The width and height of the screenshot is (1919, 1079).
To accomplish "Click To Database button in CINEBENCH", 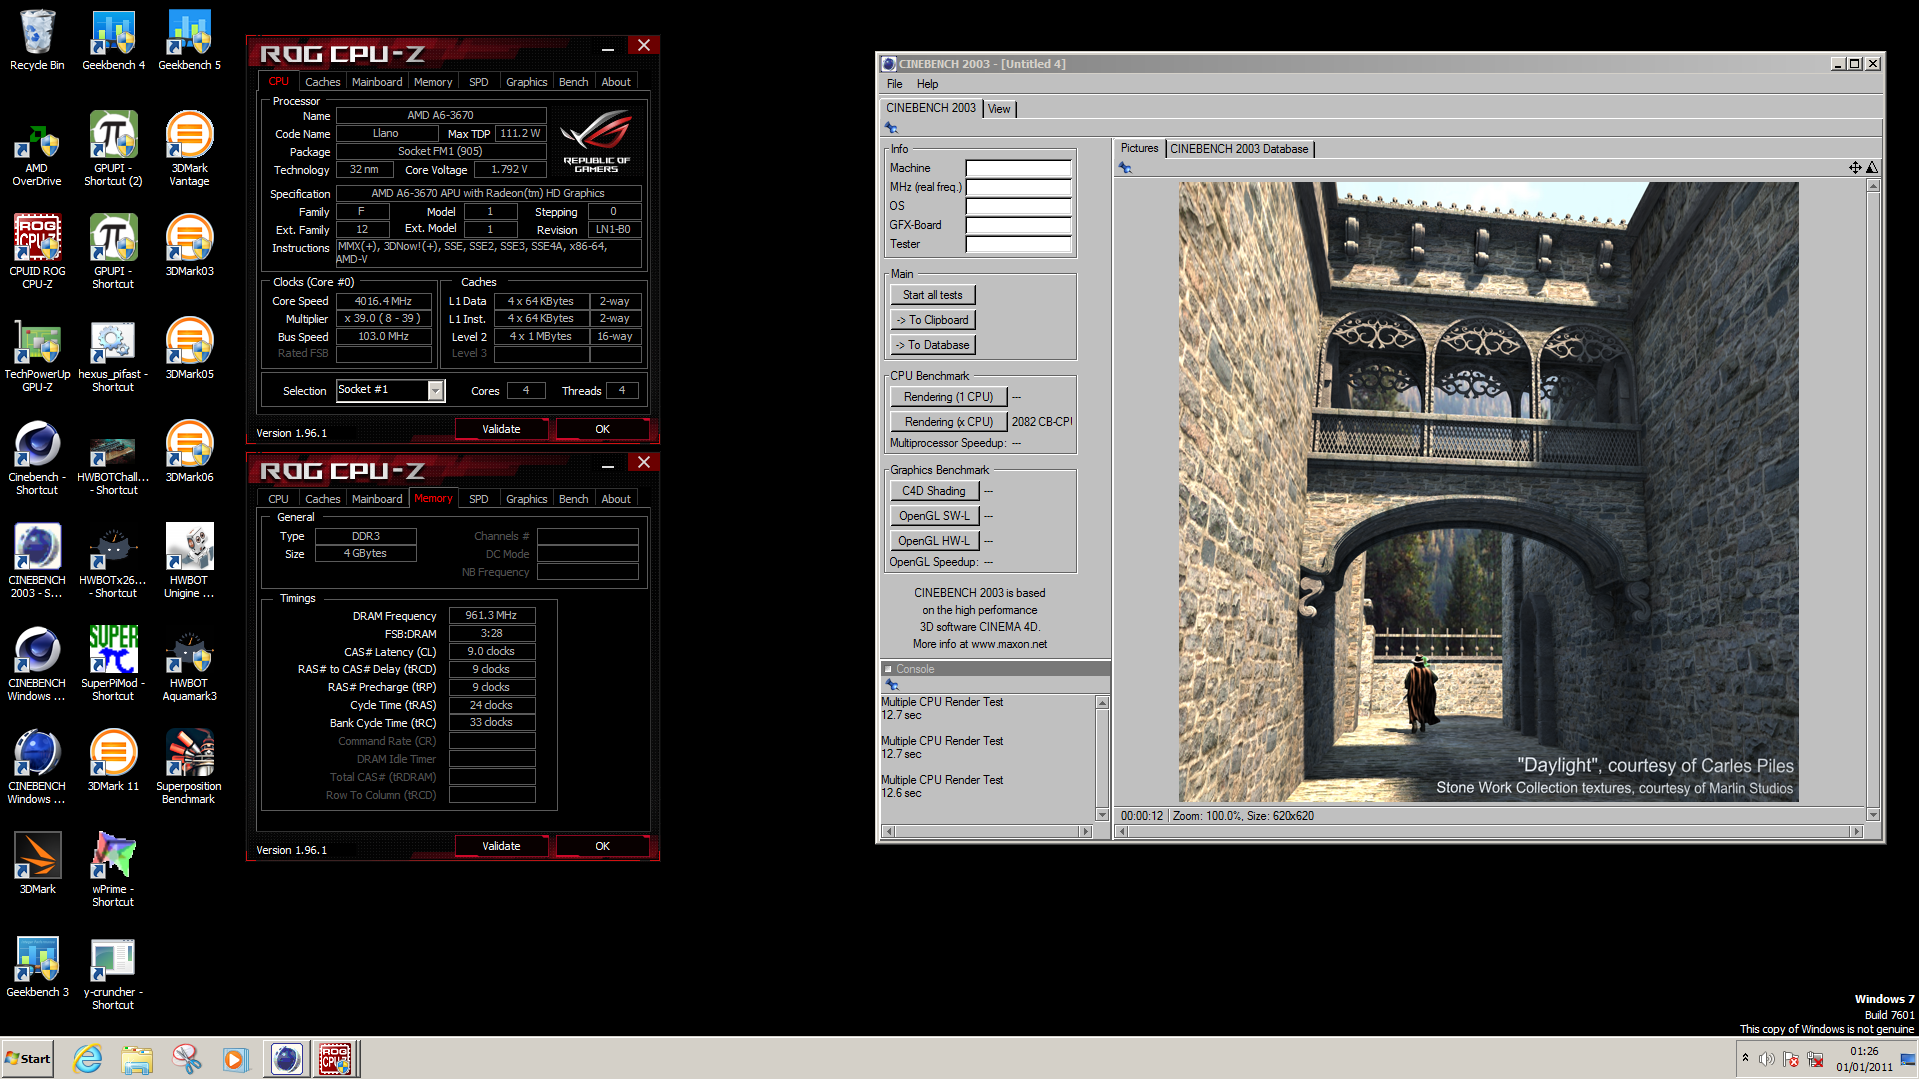I will pos(932,345).
